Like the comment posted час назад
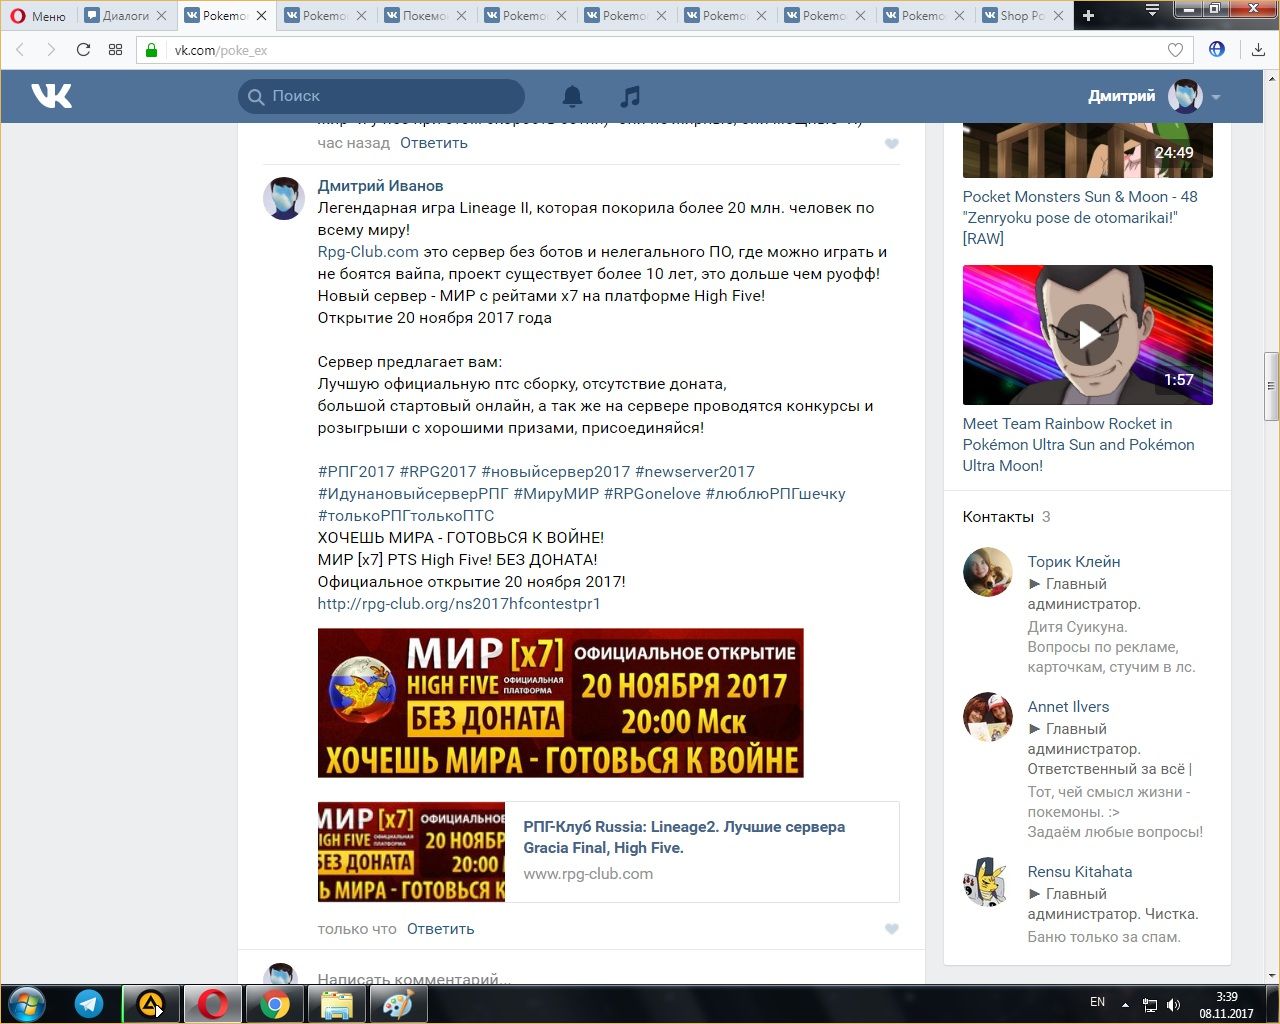Screen dimensions: 1280x1024 892,144
